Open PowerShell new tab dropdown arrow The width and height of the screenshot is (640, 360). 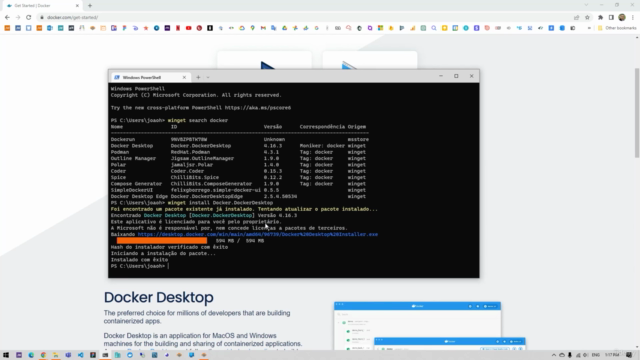point(208,77)
